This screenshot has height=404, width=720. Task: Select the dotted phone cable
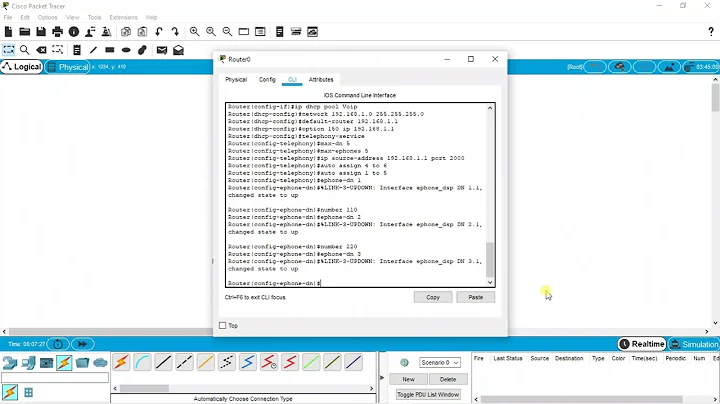pos(226,362)
